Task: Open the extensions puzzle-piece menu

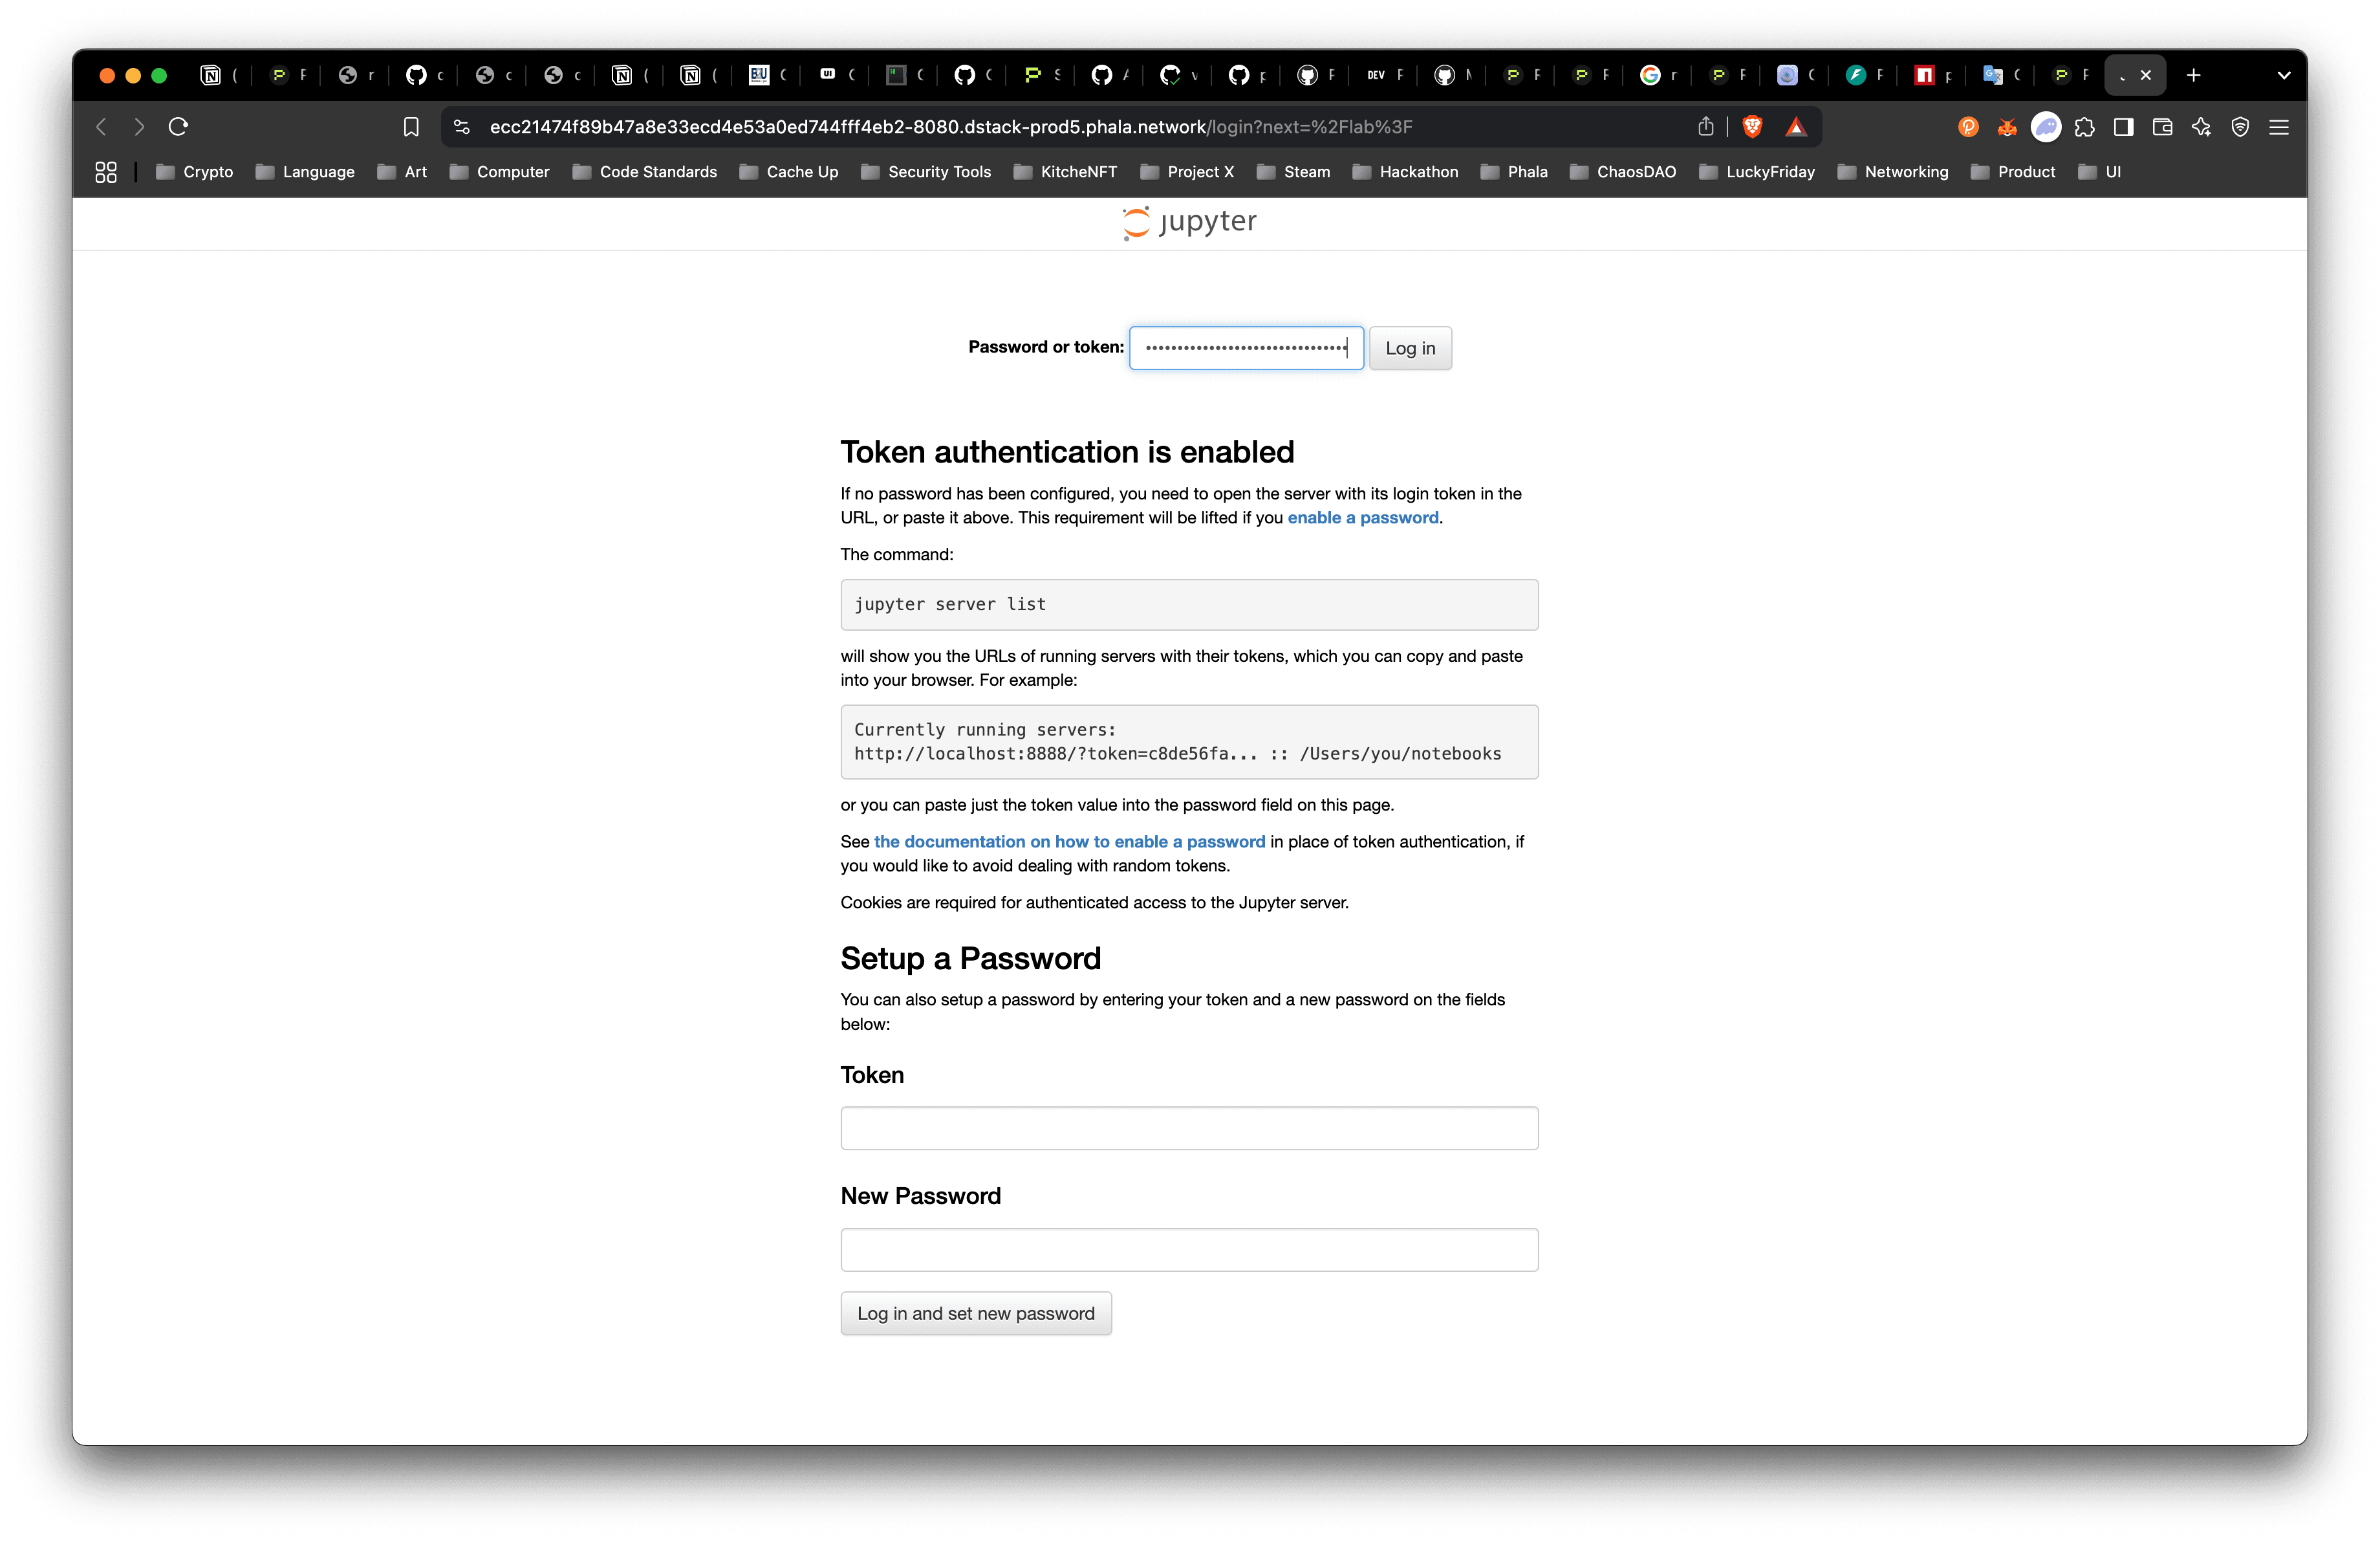Action: click(x=2085, y=127)
